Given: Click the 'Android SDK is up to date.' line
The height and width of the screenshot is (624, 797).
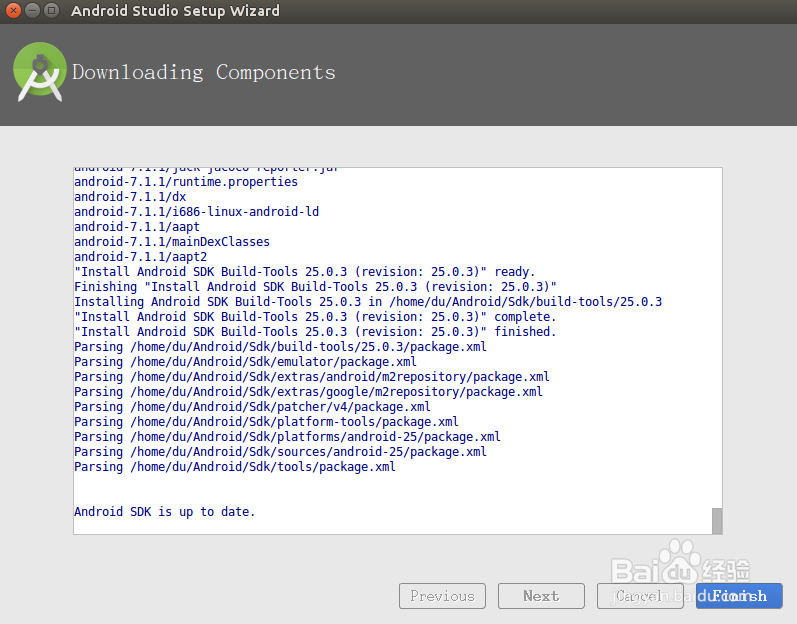Looking at the screenshot, I should pyautogui.click(x=165, y=512).
